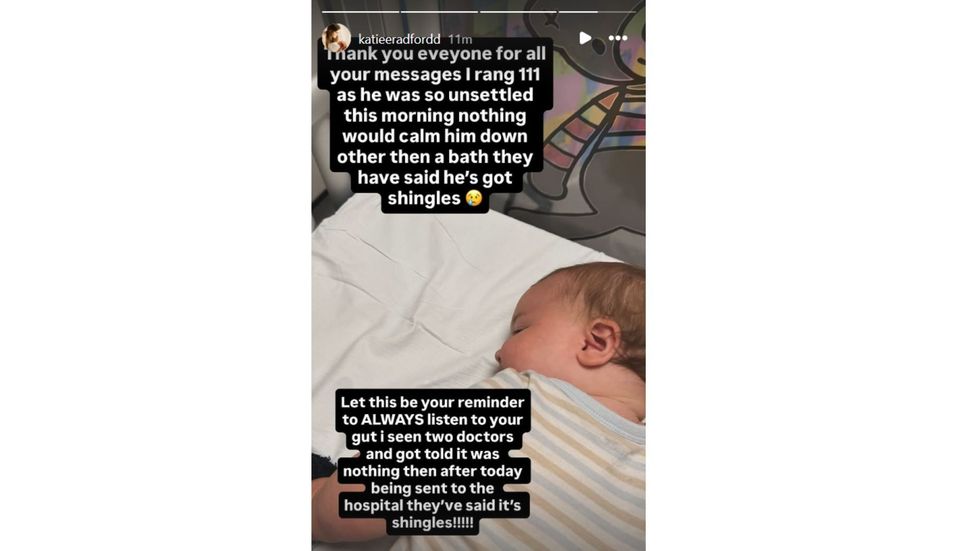Tap the baby's striped sleepsuit
This screenshot has width=980, height=551.
tap(562, 462)
